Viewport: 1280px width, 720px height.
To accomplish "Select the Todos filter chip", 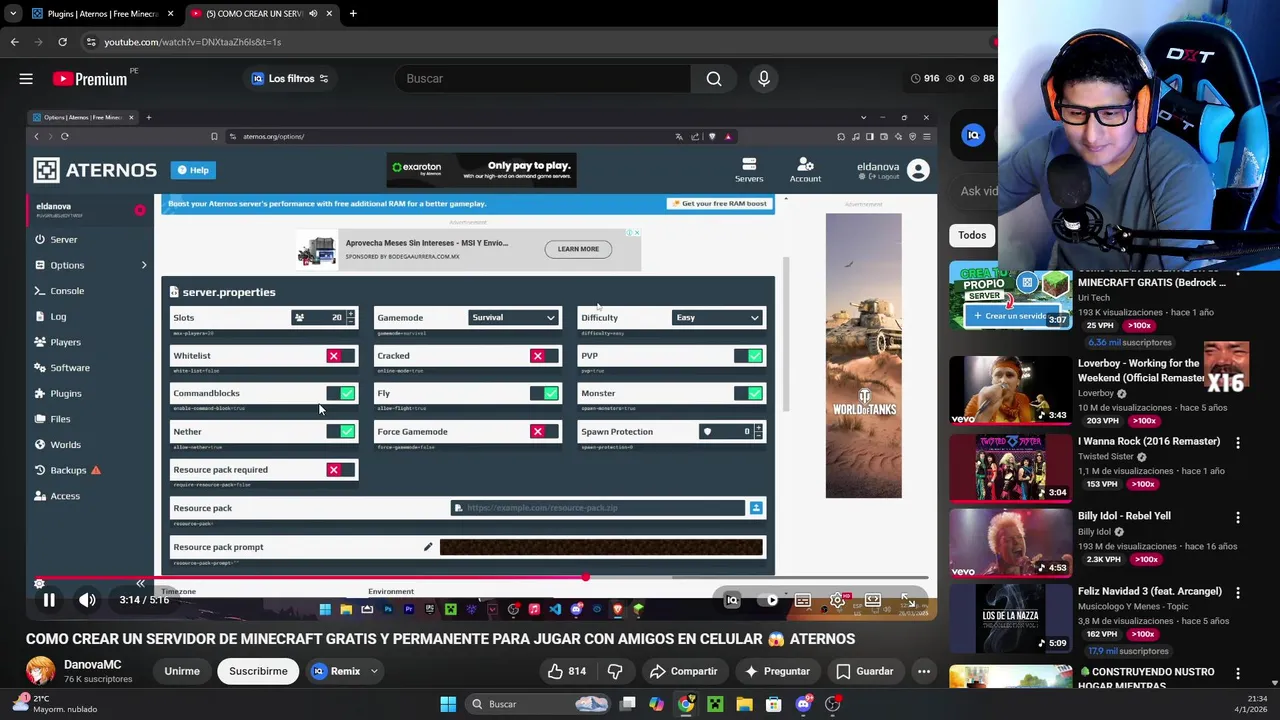I will click(972, 235).
